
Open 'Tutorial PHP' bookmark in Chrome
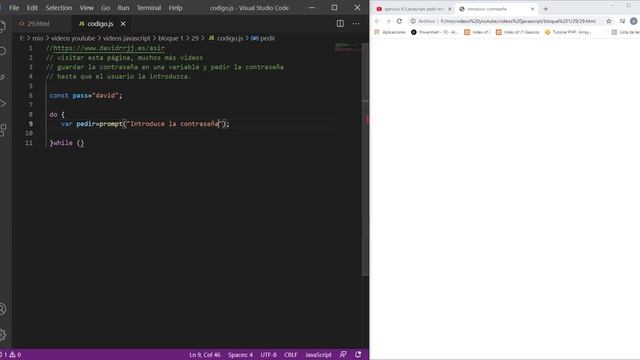click(568, 32)
